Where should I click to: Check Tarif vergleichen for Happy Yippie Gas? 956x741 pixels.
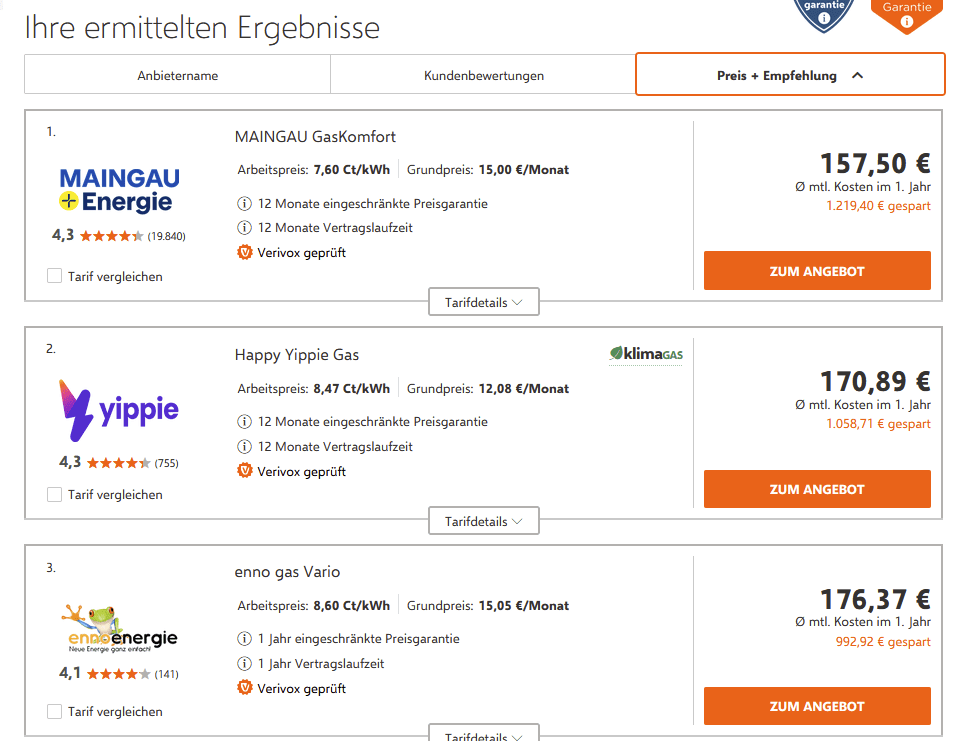click(x=55, y=494)
